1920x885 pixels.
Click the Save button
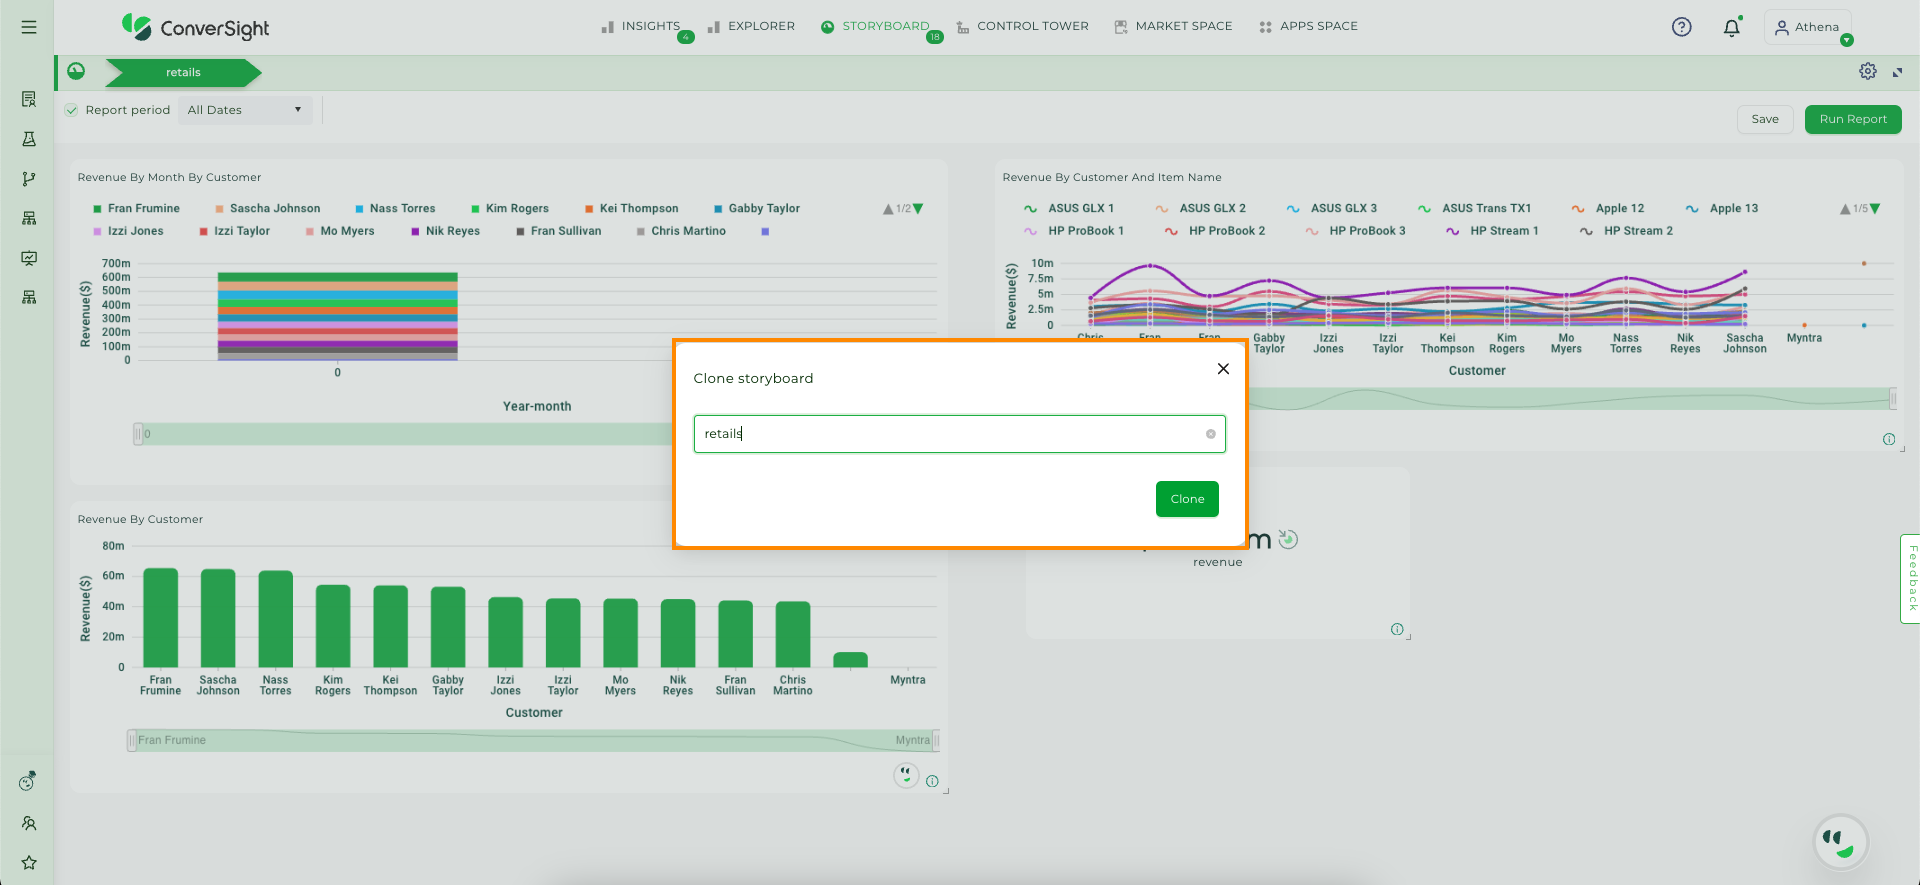[x=1765, y=119]
